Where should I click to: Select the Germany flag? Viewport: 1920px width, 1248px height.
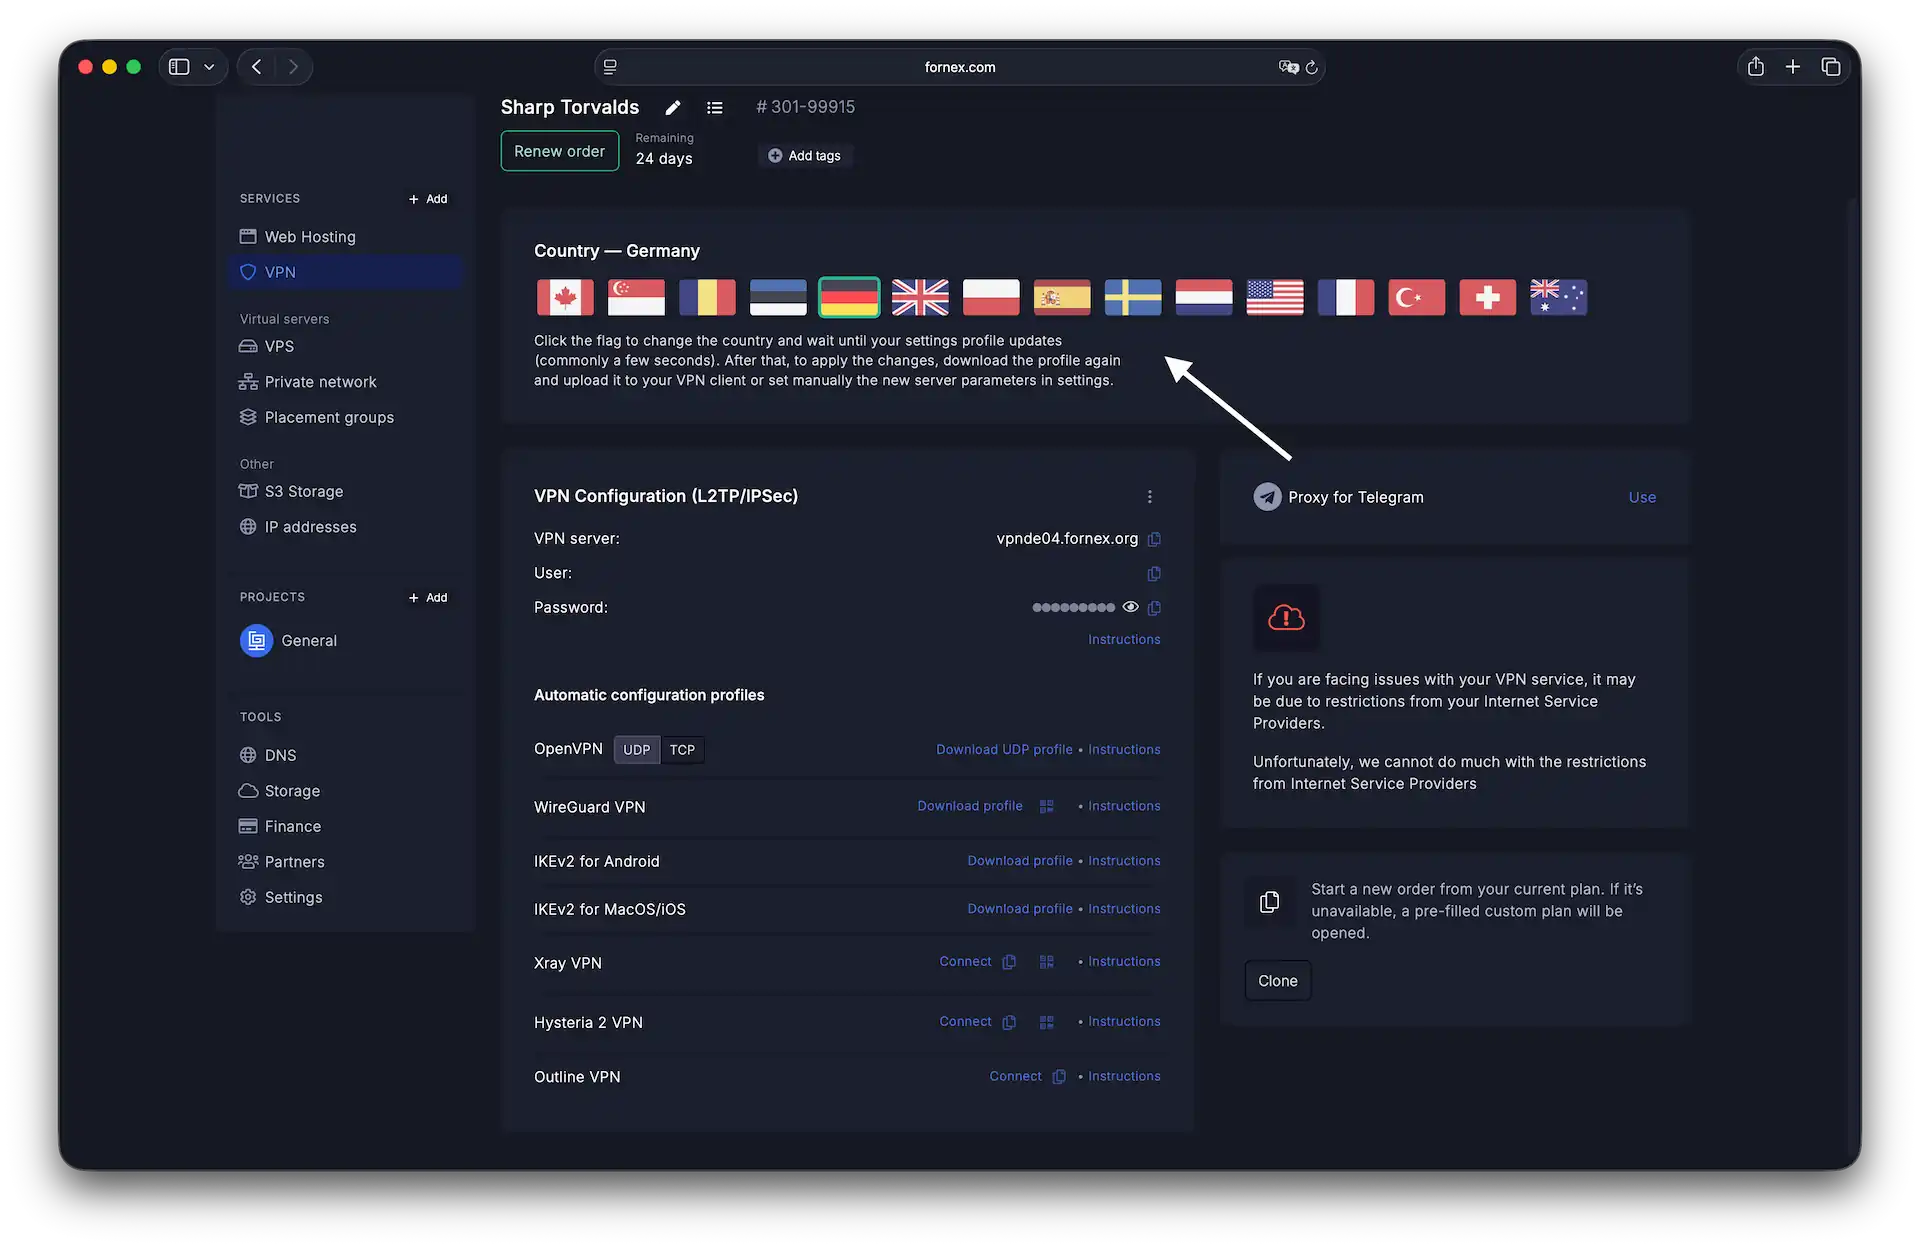pyautogui.click(x=849, y=297)
